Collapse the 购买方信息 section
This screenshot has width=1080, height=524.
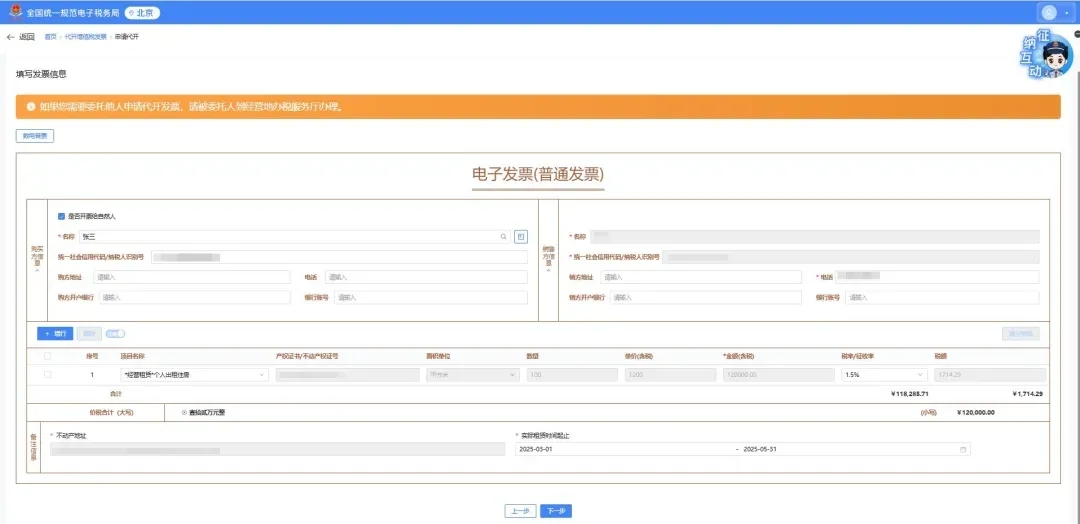tap(37, 270)
